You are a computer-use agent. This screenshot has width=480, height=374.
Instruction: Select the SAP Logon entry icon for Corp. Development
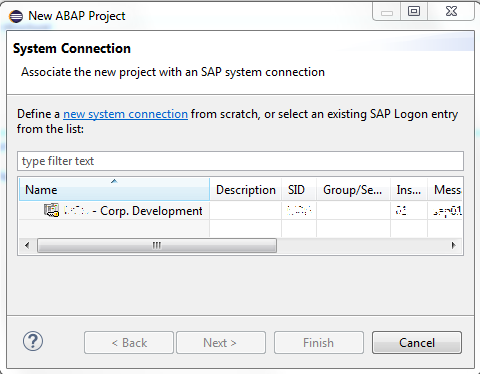pos(51,210)
